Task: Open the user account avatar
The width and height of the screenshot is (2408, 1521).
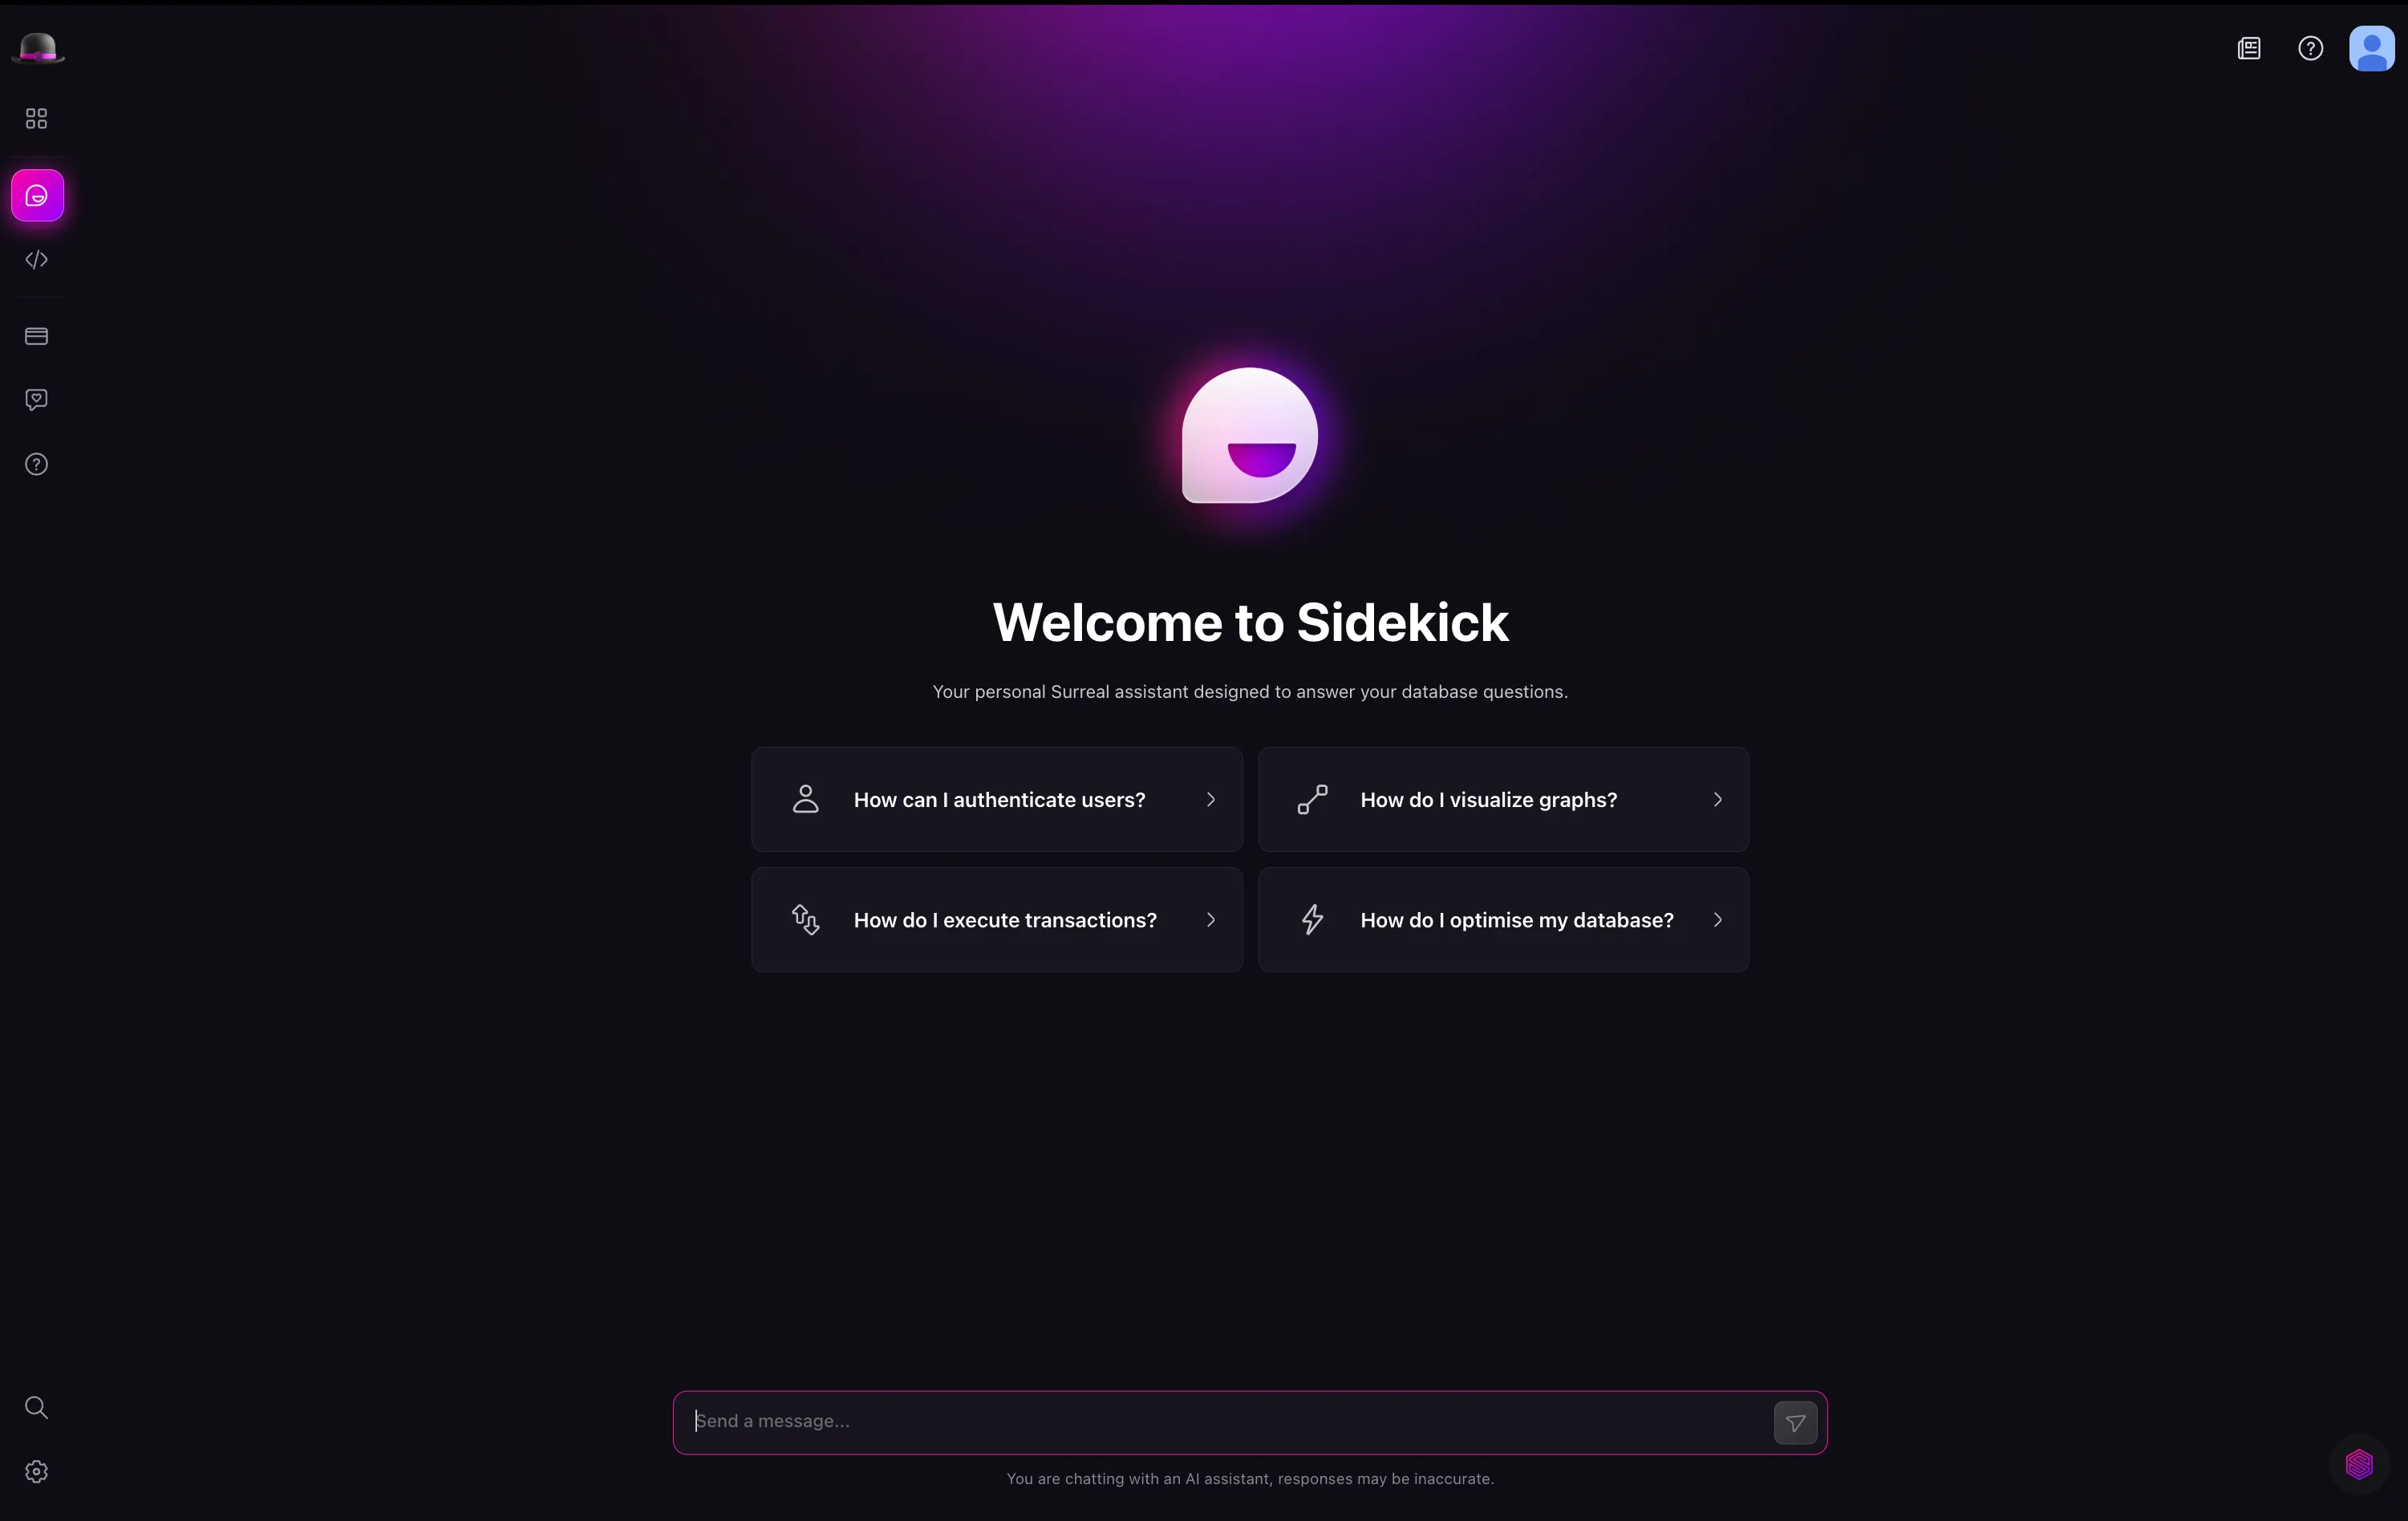Action: click(x=2372, y=48)
